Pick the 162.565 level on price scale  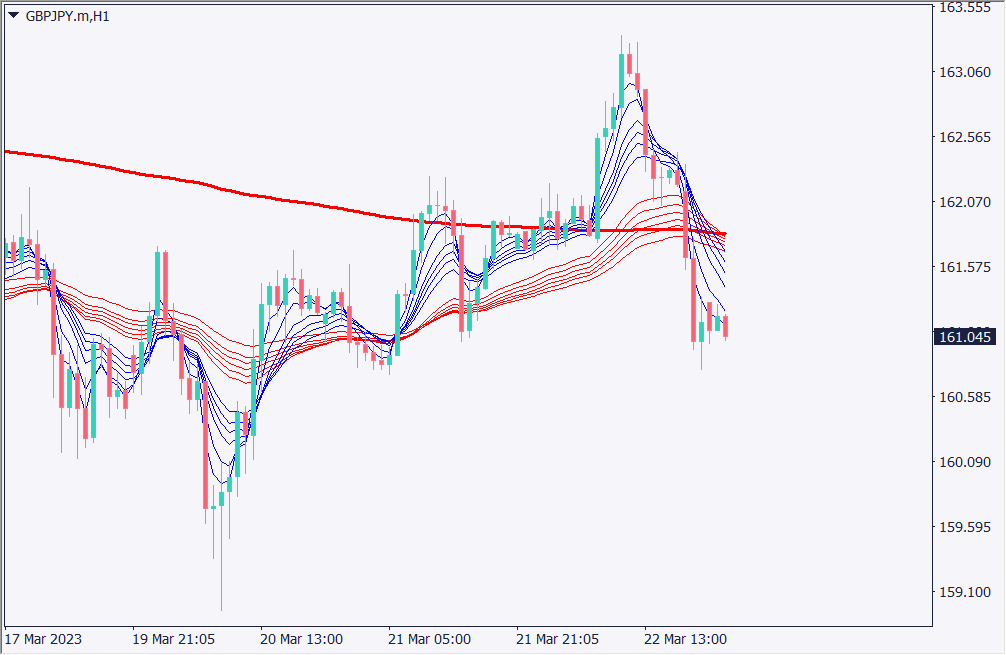point(965,138)
